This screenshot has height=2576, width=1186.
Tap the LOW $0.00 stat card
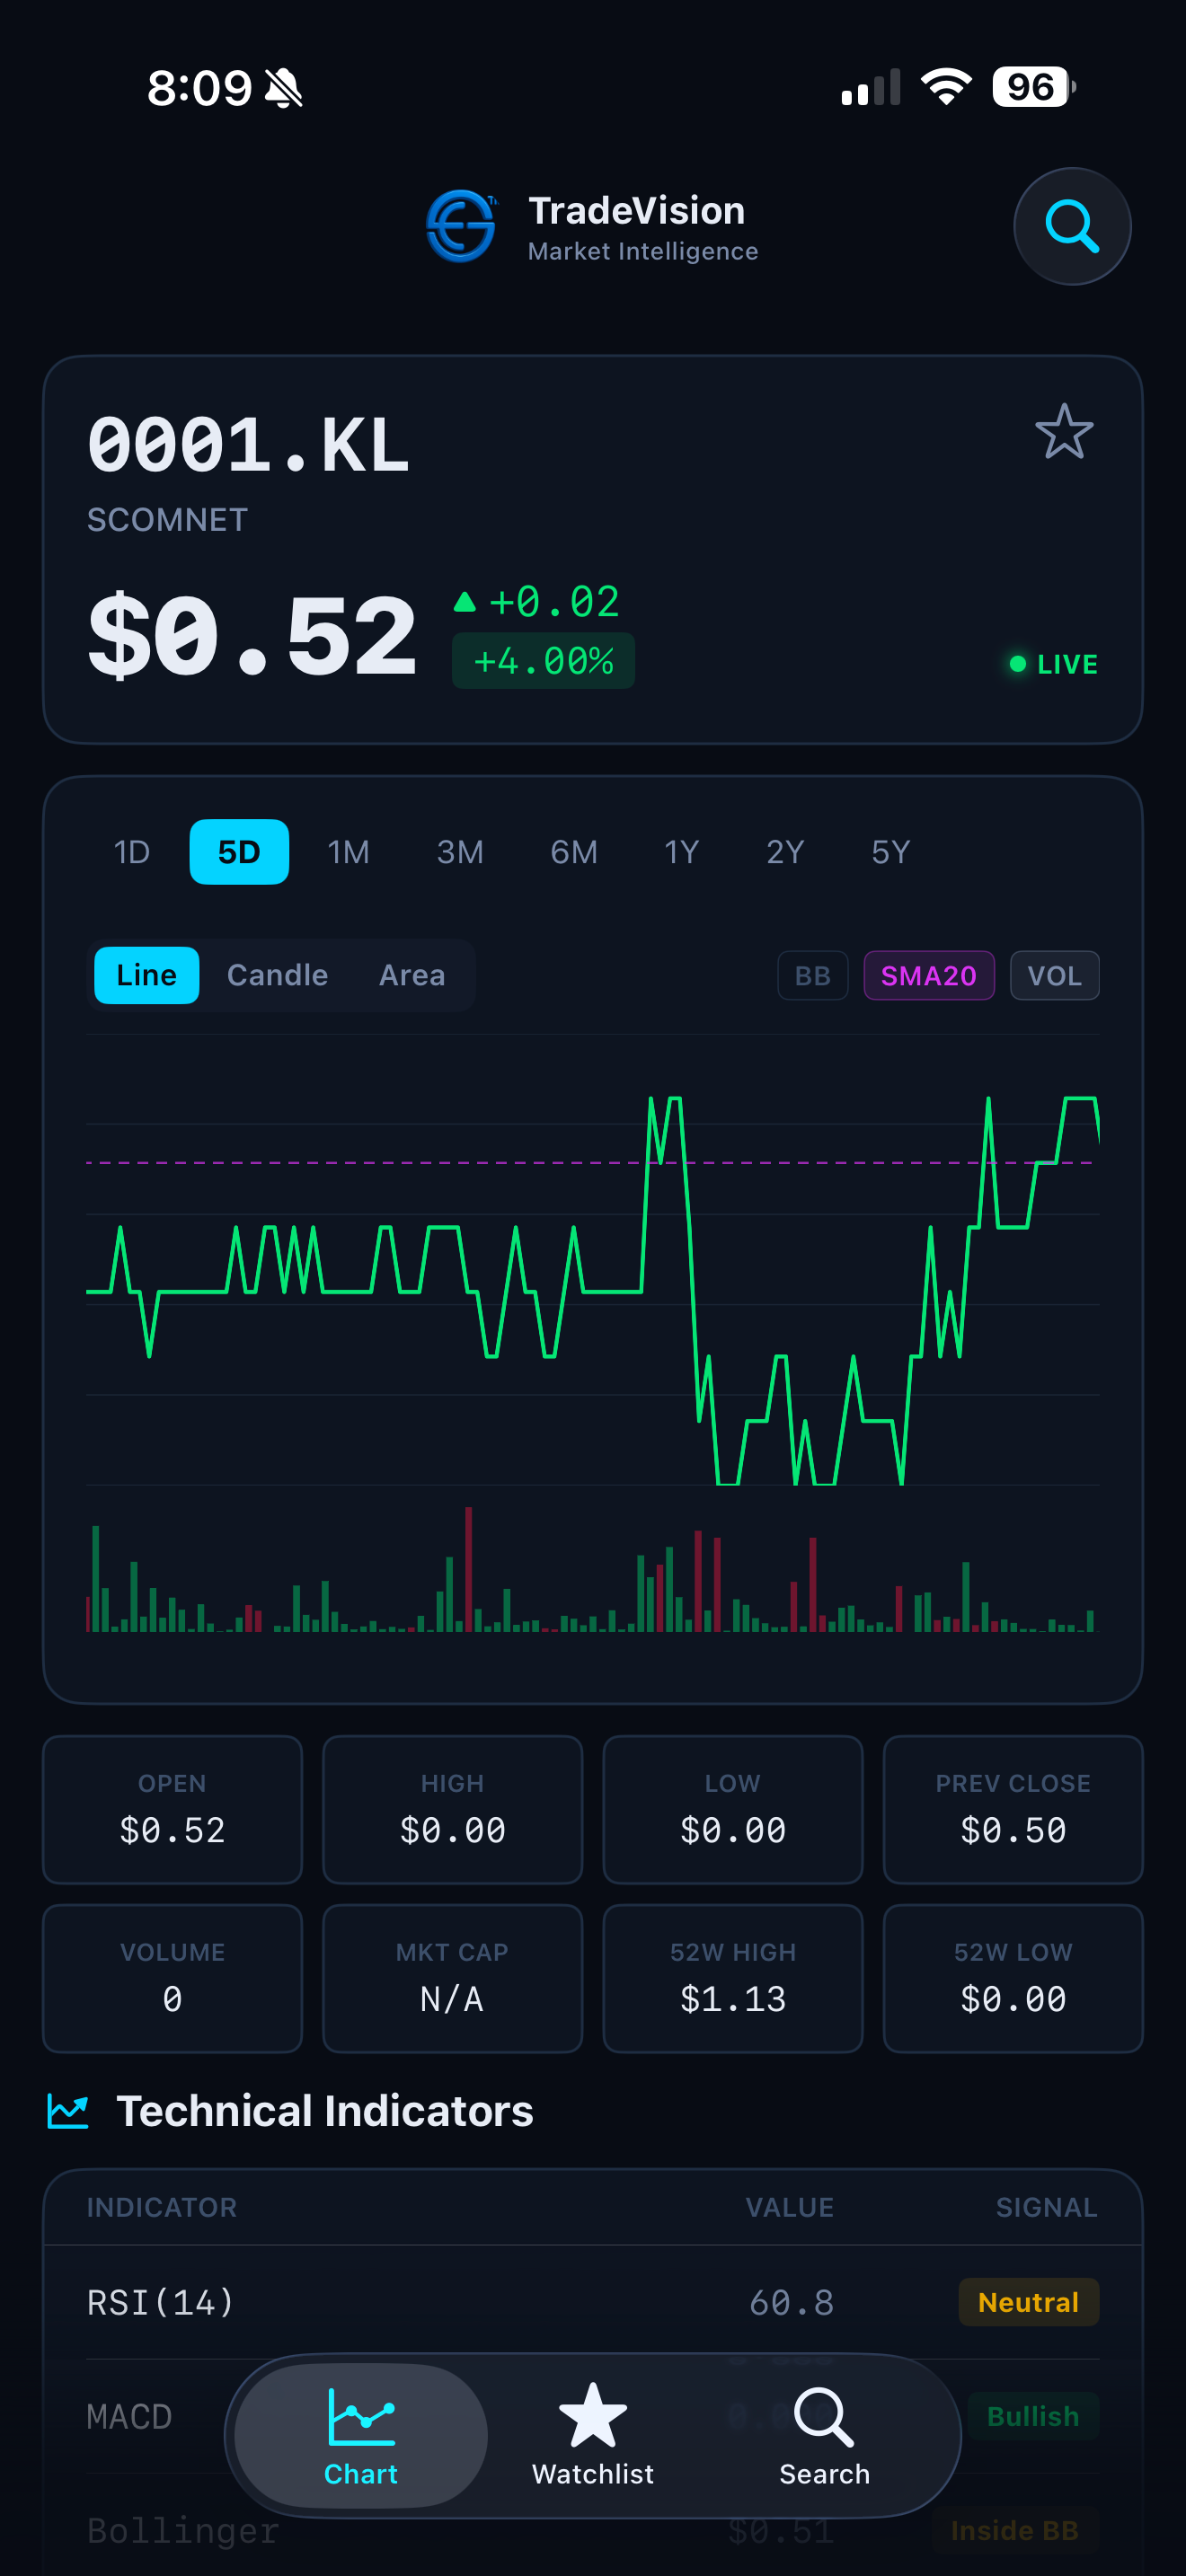pyautogui.click(x=733, y=1810)
